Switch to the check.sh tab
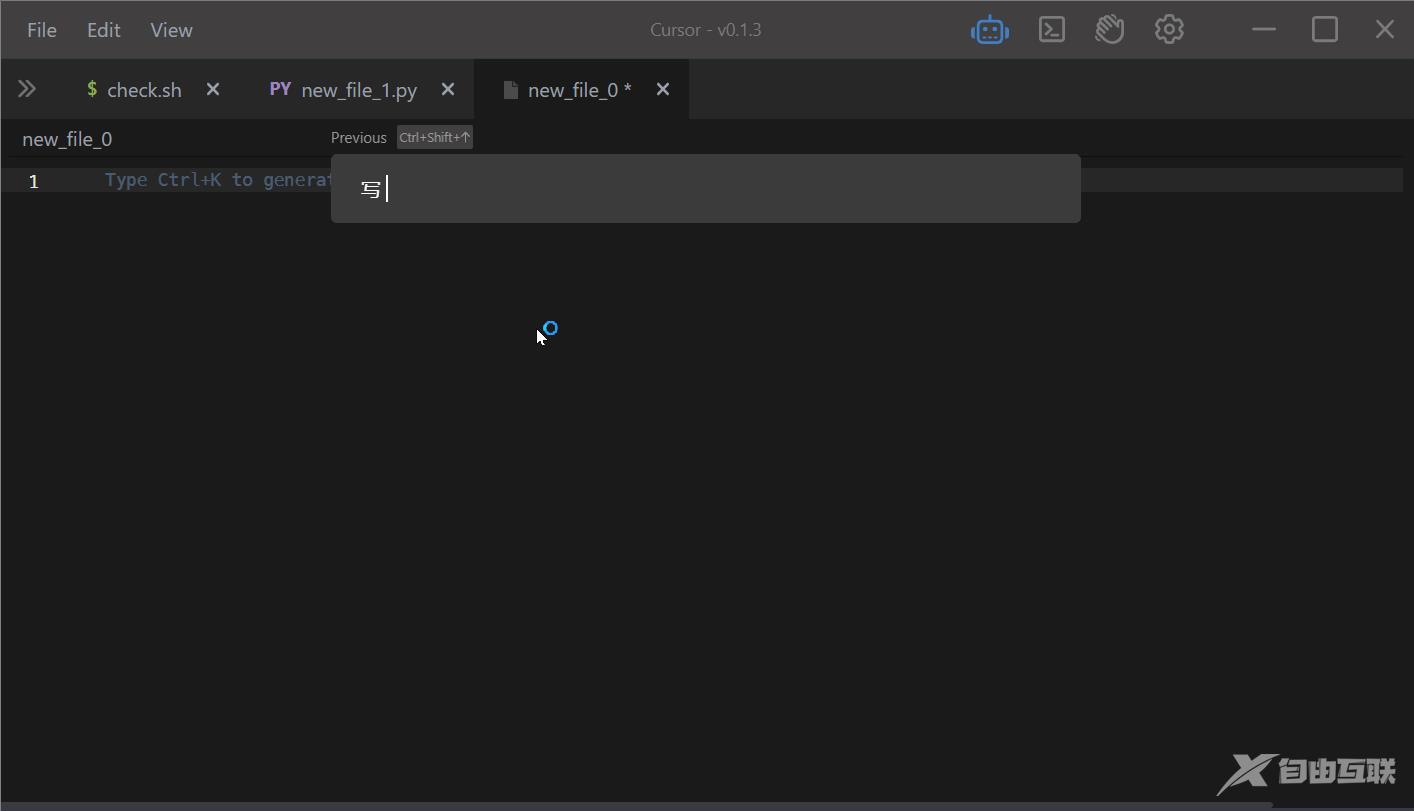 145,90
